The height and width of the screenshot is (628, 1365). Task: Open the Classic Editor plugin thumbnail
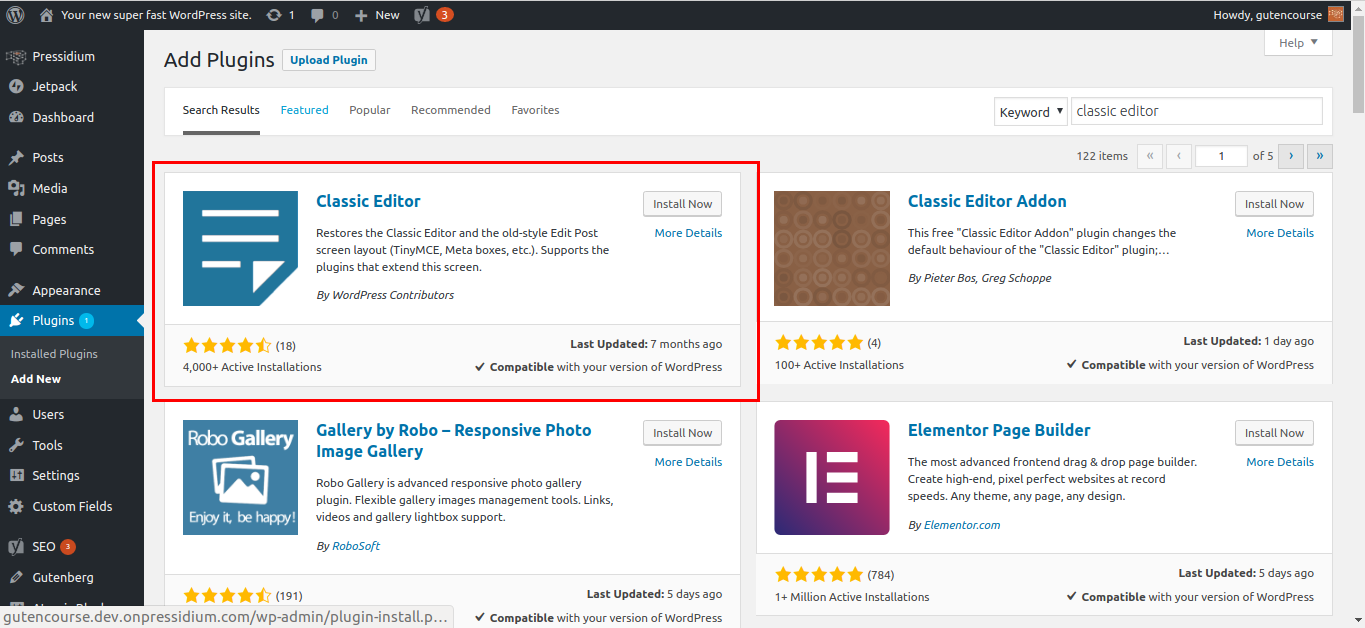[240, 248]
